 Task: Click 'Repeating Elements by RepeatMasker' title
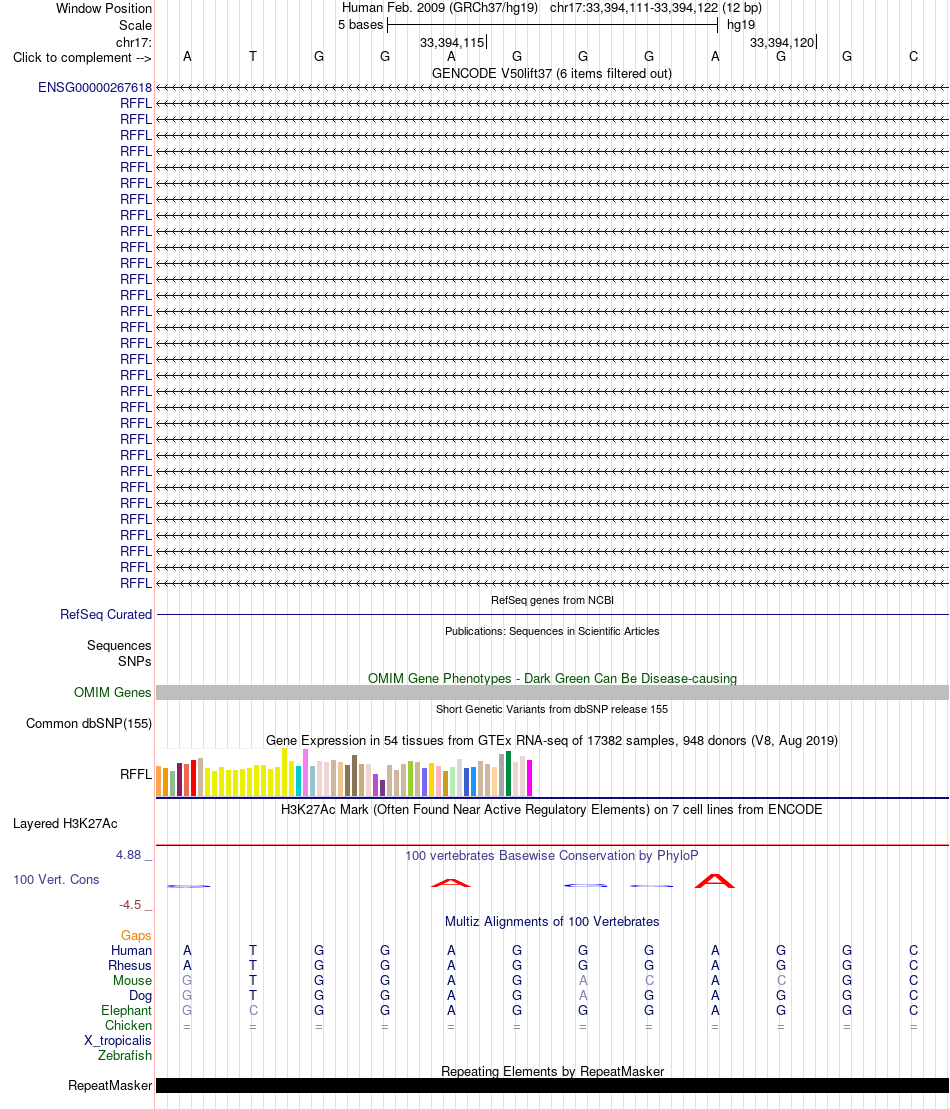[552, 1072]
